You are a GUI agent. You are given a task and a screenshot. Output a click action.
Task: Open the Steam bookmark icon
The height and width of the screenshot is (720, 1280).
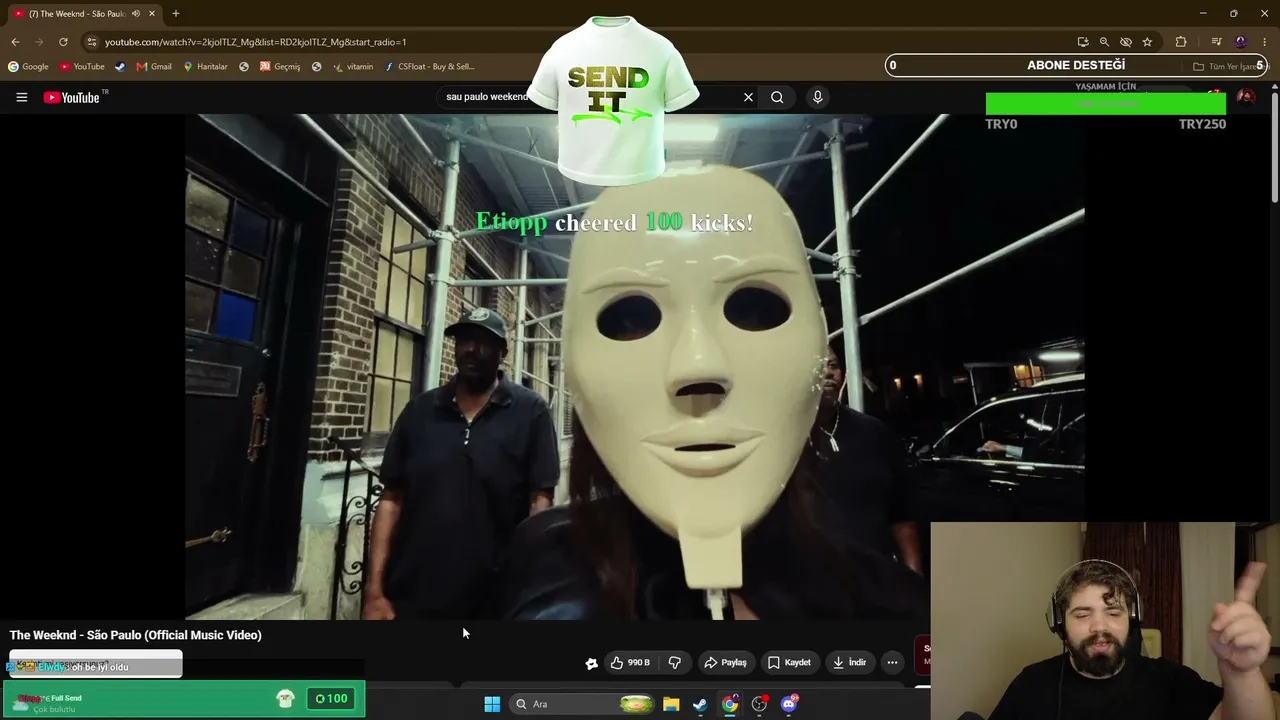pyautogui.click(x=121, y=67)
